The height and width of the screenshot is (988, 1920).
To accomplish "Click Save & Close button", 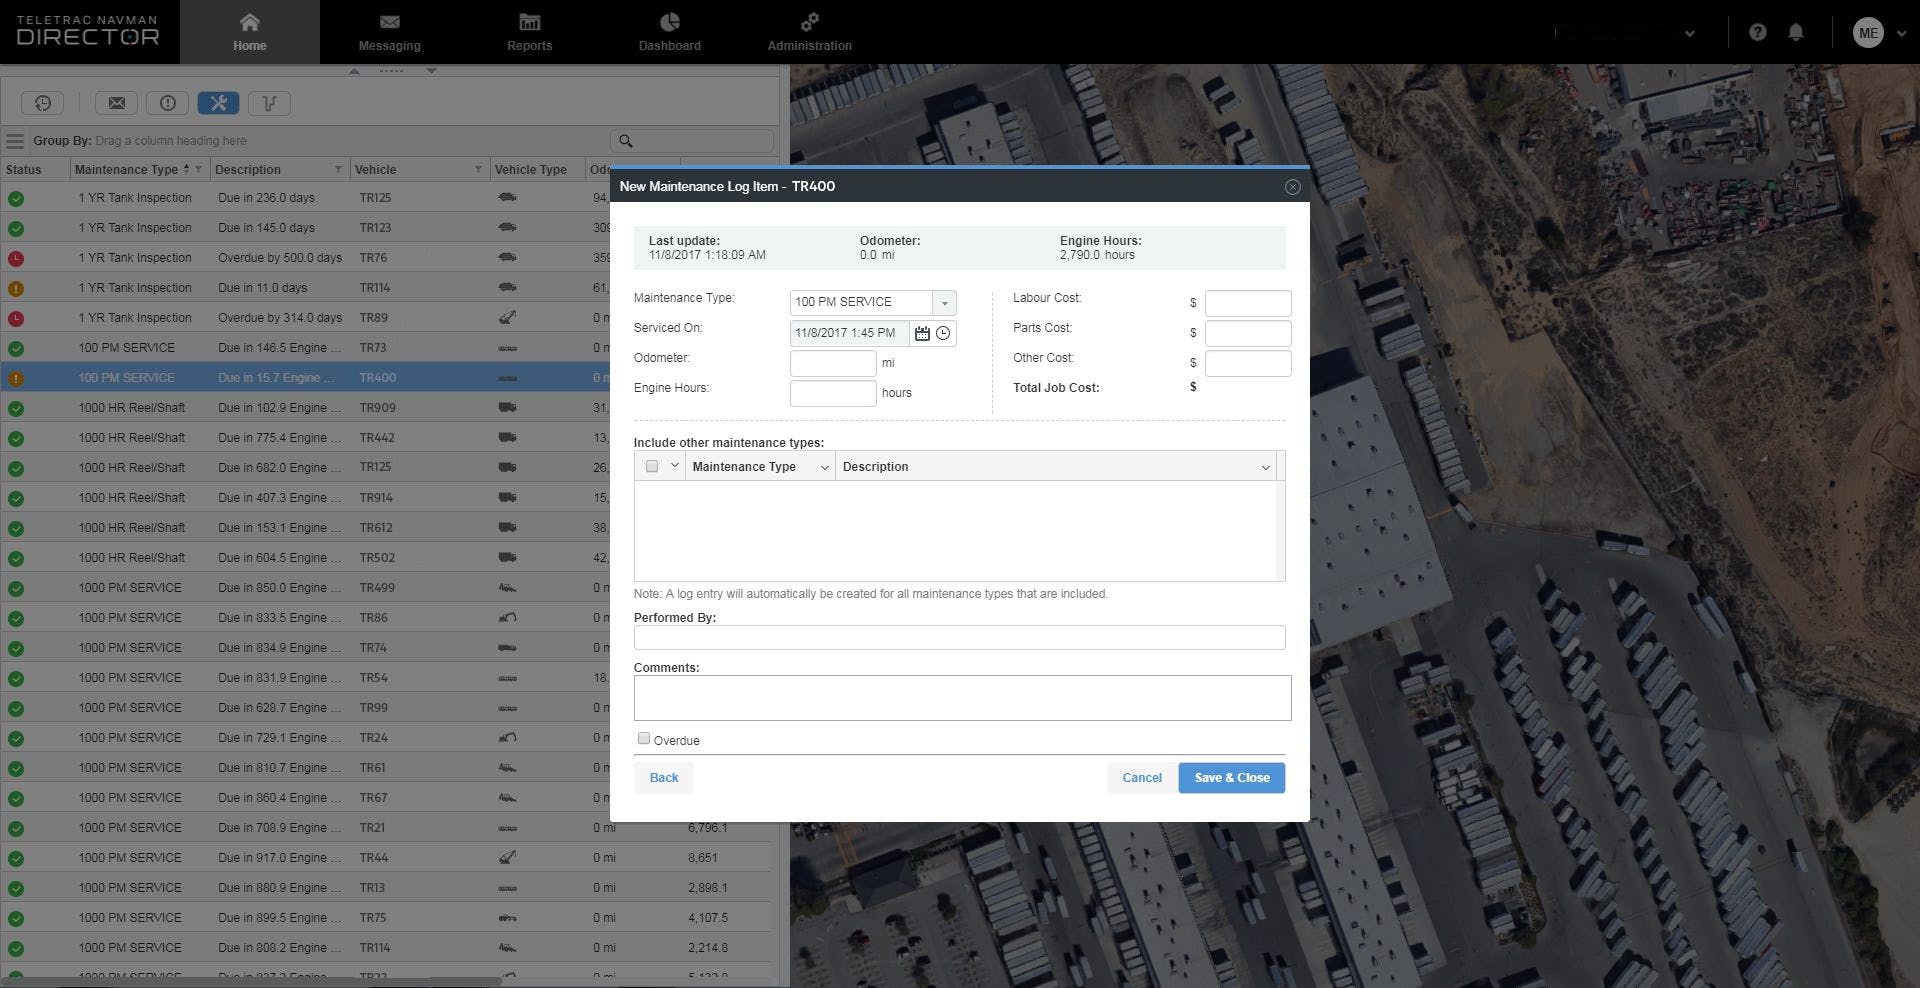I will tap(1231, 778).
